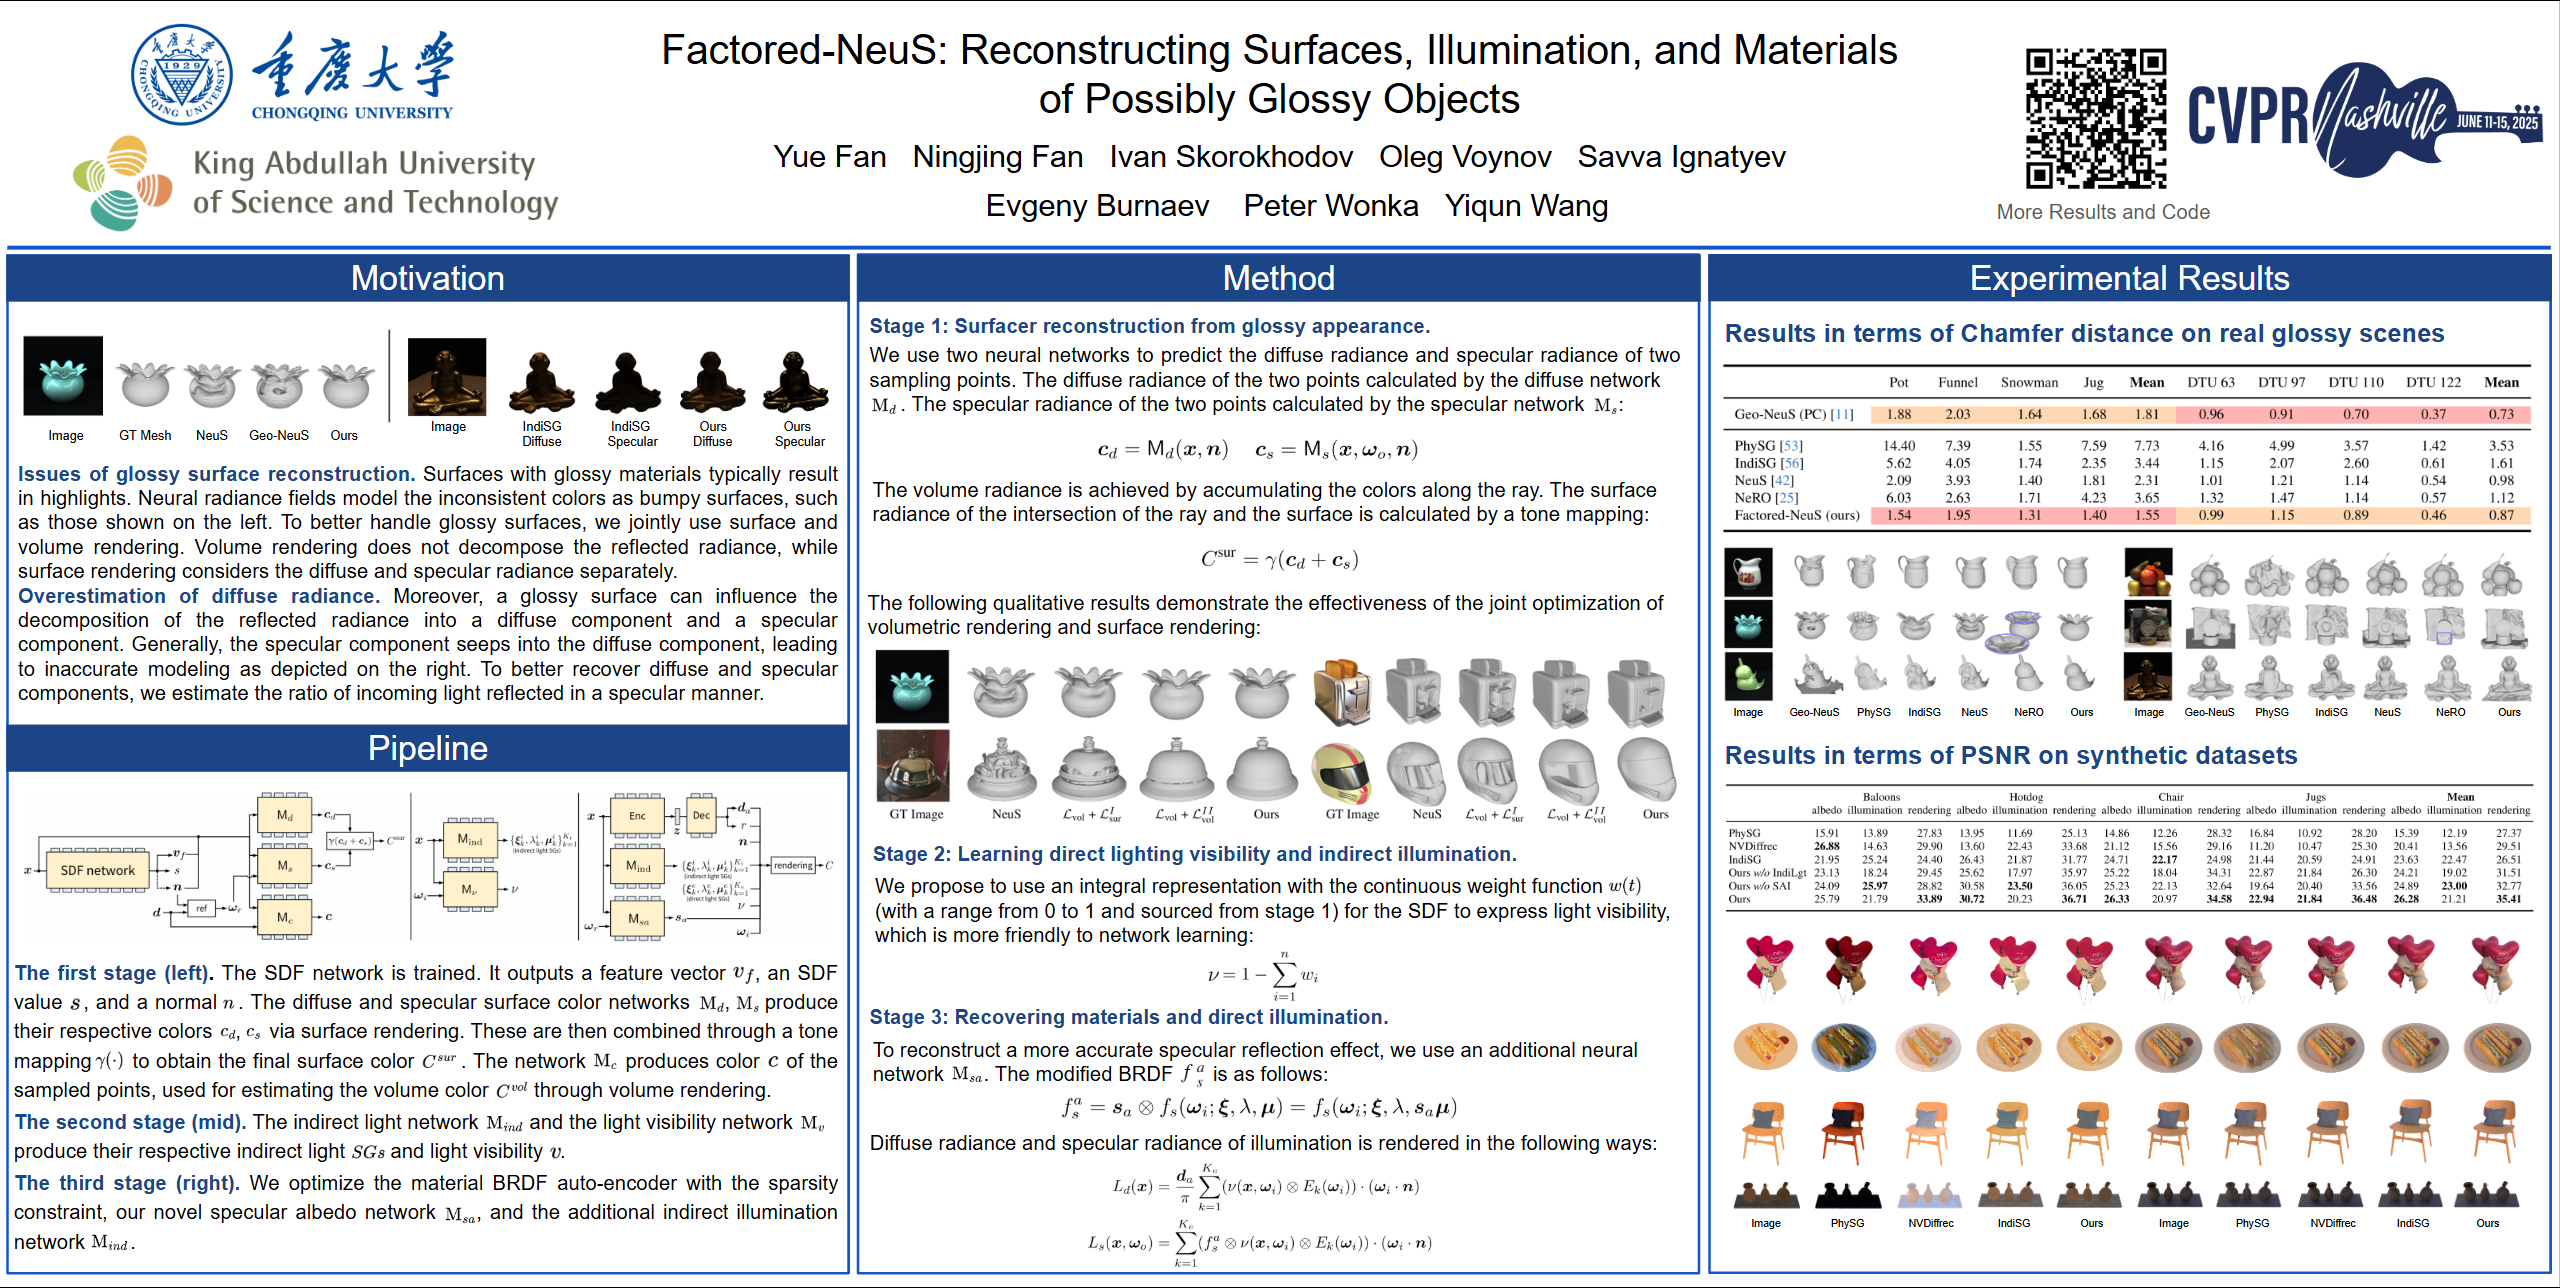Viewport: 2560px width, 1288px height.
Task: Click the Stage 2 heading about light visibility
Action: coord(1194,854)
